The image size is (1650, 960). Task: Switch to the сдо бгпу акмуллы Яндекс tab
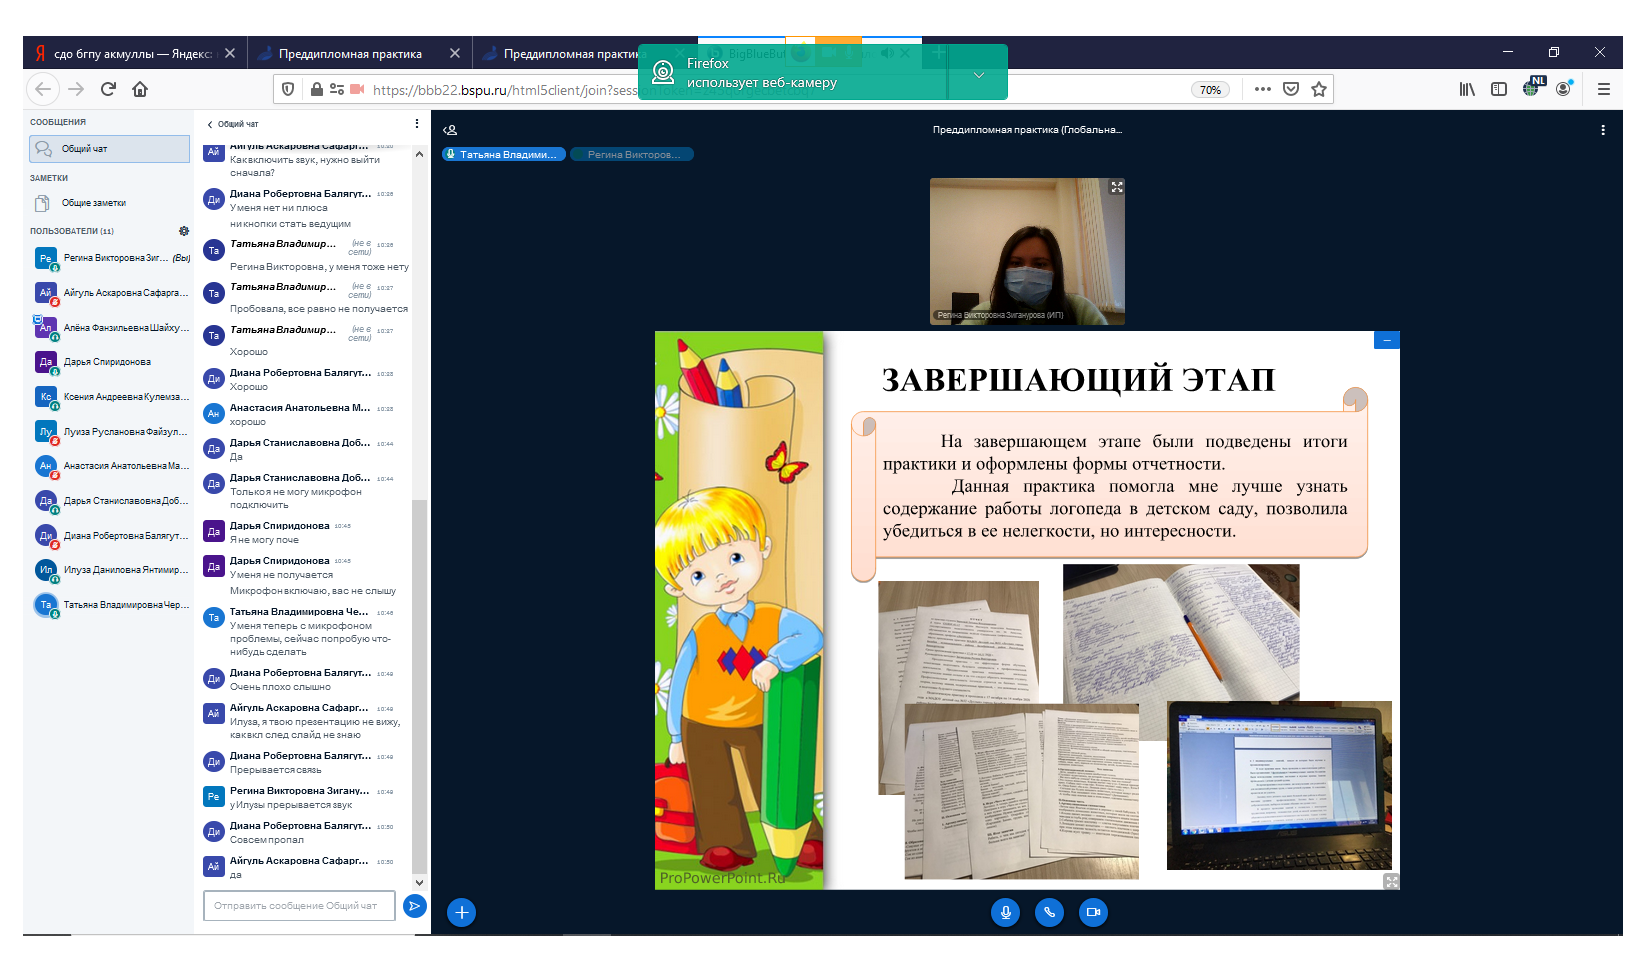pyautogui.click(x=130, y=54)
